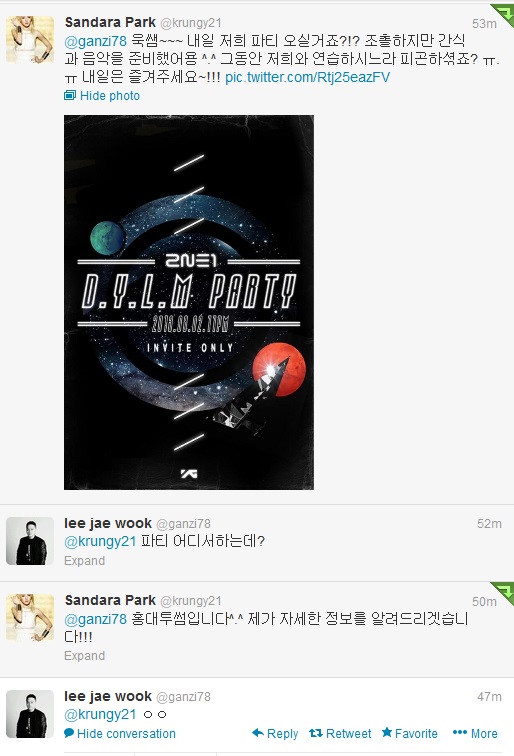The height and width of the screenshot is (756, 514).
Task: Expand the 52m lee jae wook tweet
Action: pos(84,561)
